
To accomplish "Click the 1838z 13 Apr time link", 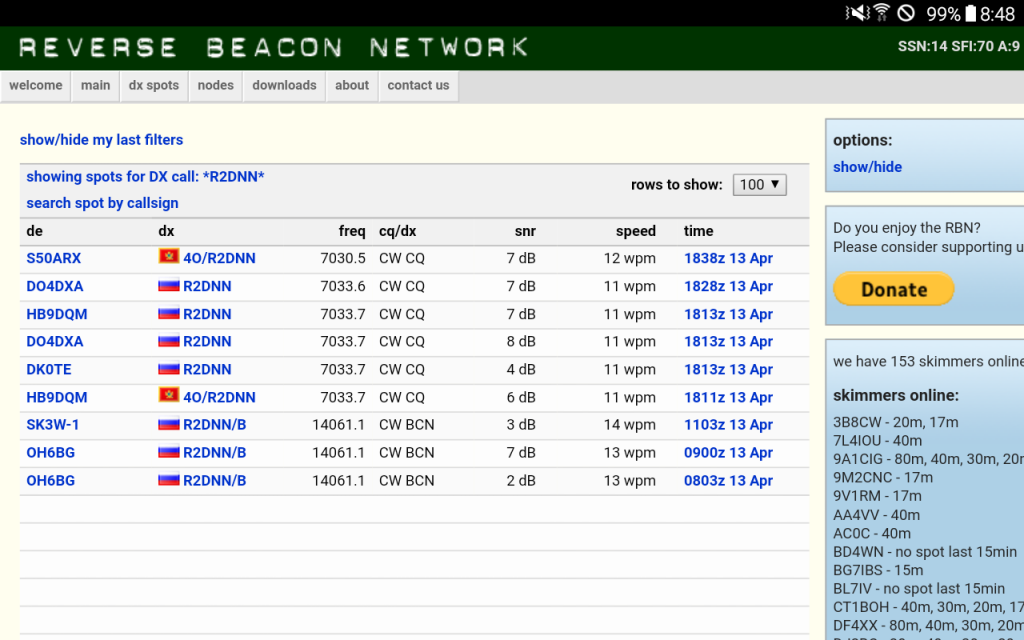I will click(728, 258).
